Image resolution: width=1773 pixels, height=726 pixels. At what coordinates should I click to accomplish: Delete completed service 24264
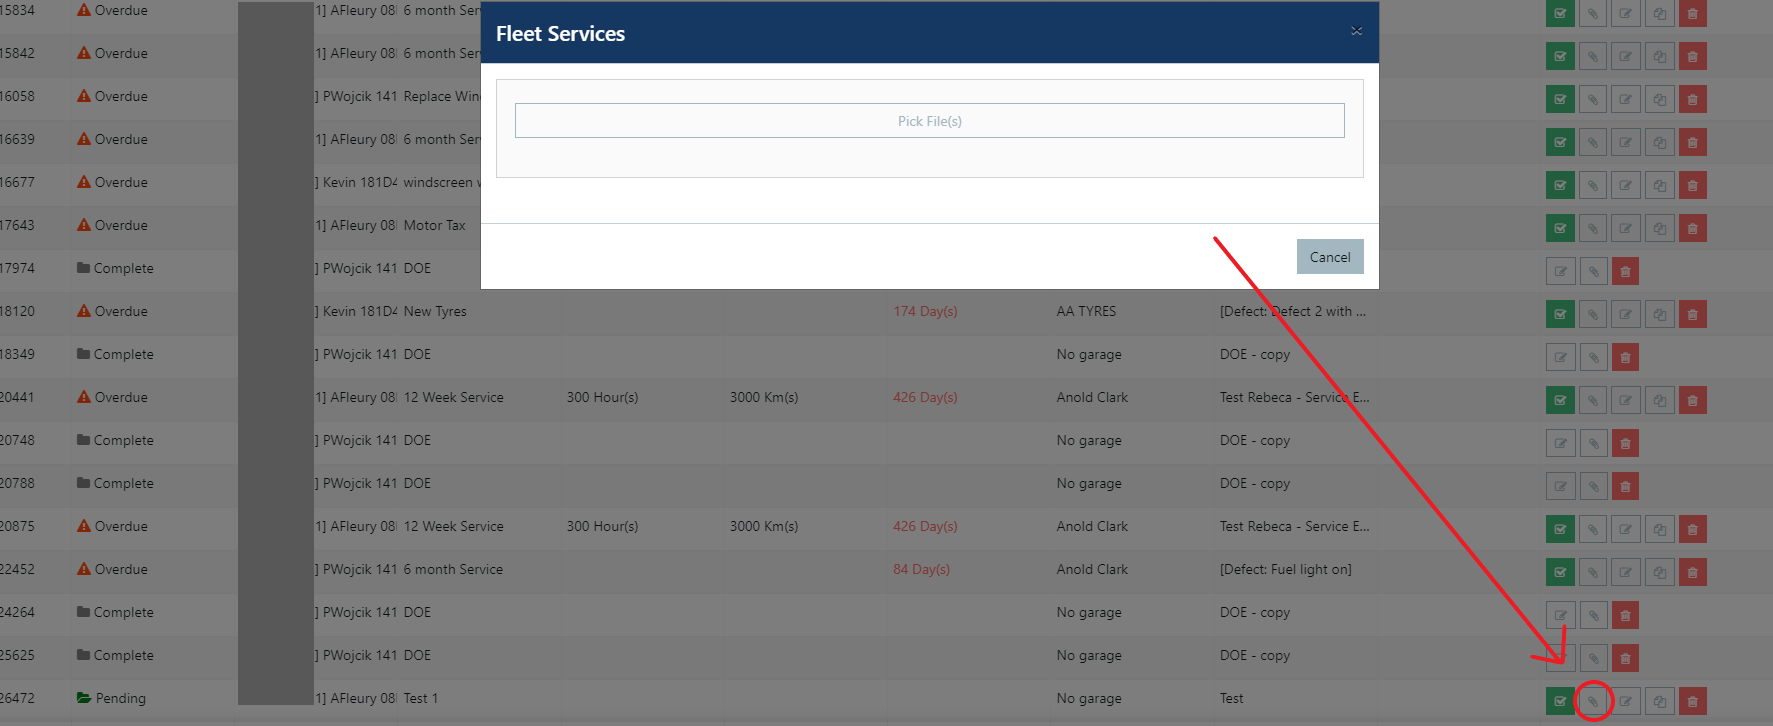click(1625, 615)
